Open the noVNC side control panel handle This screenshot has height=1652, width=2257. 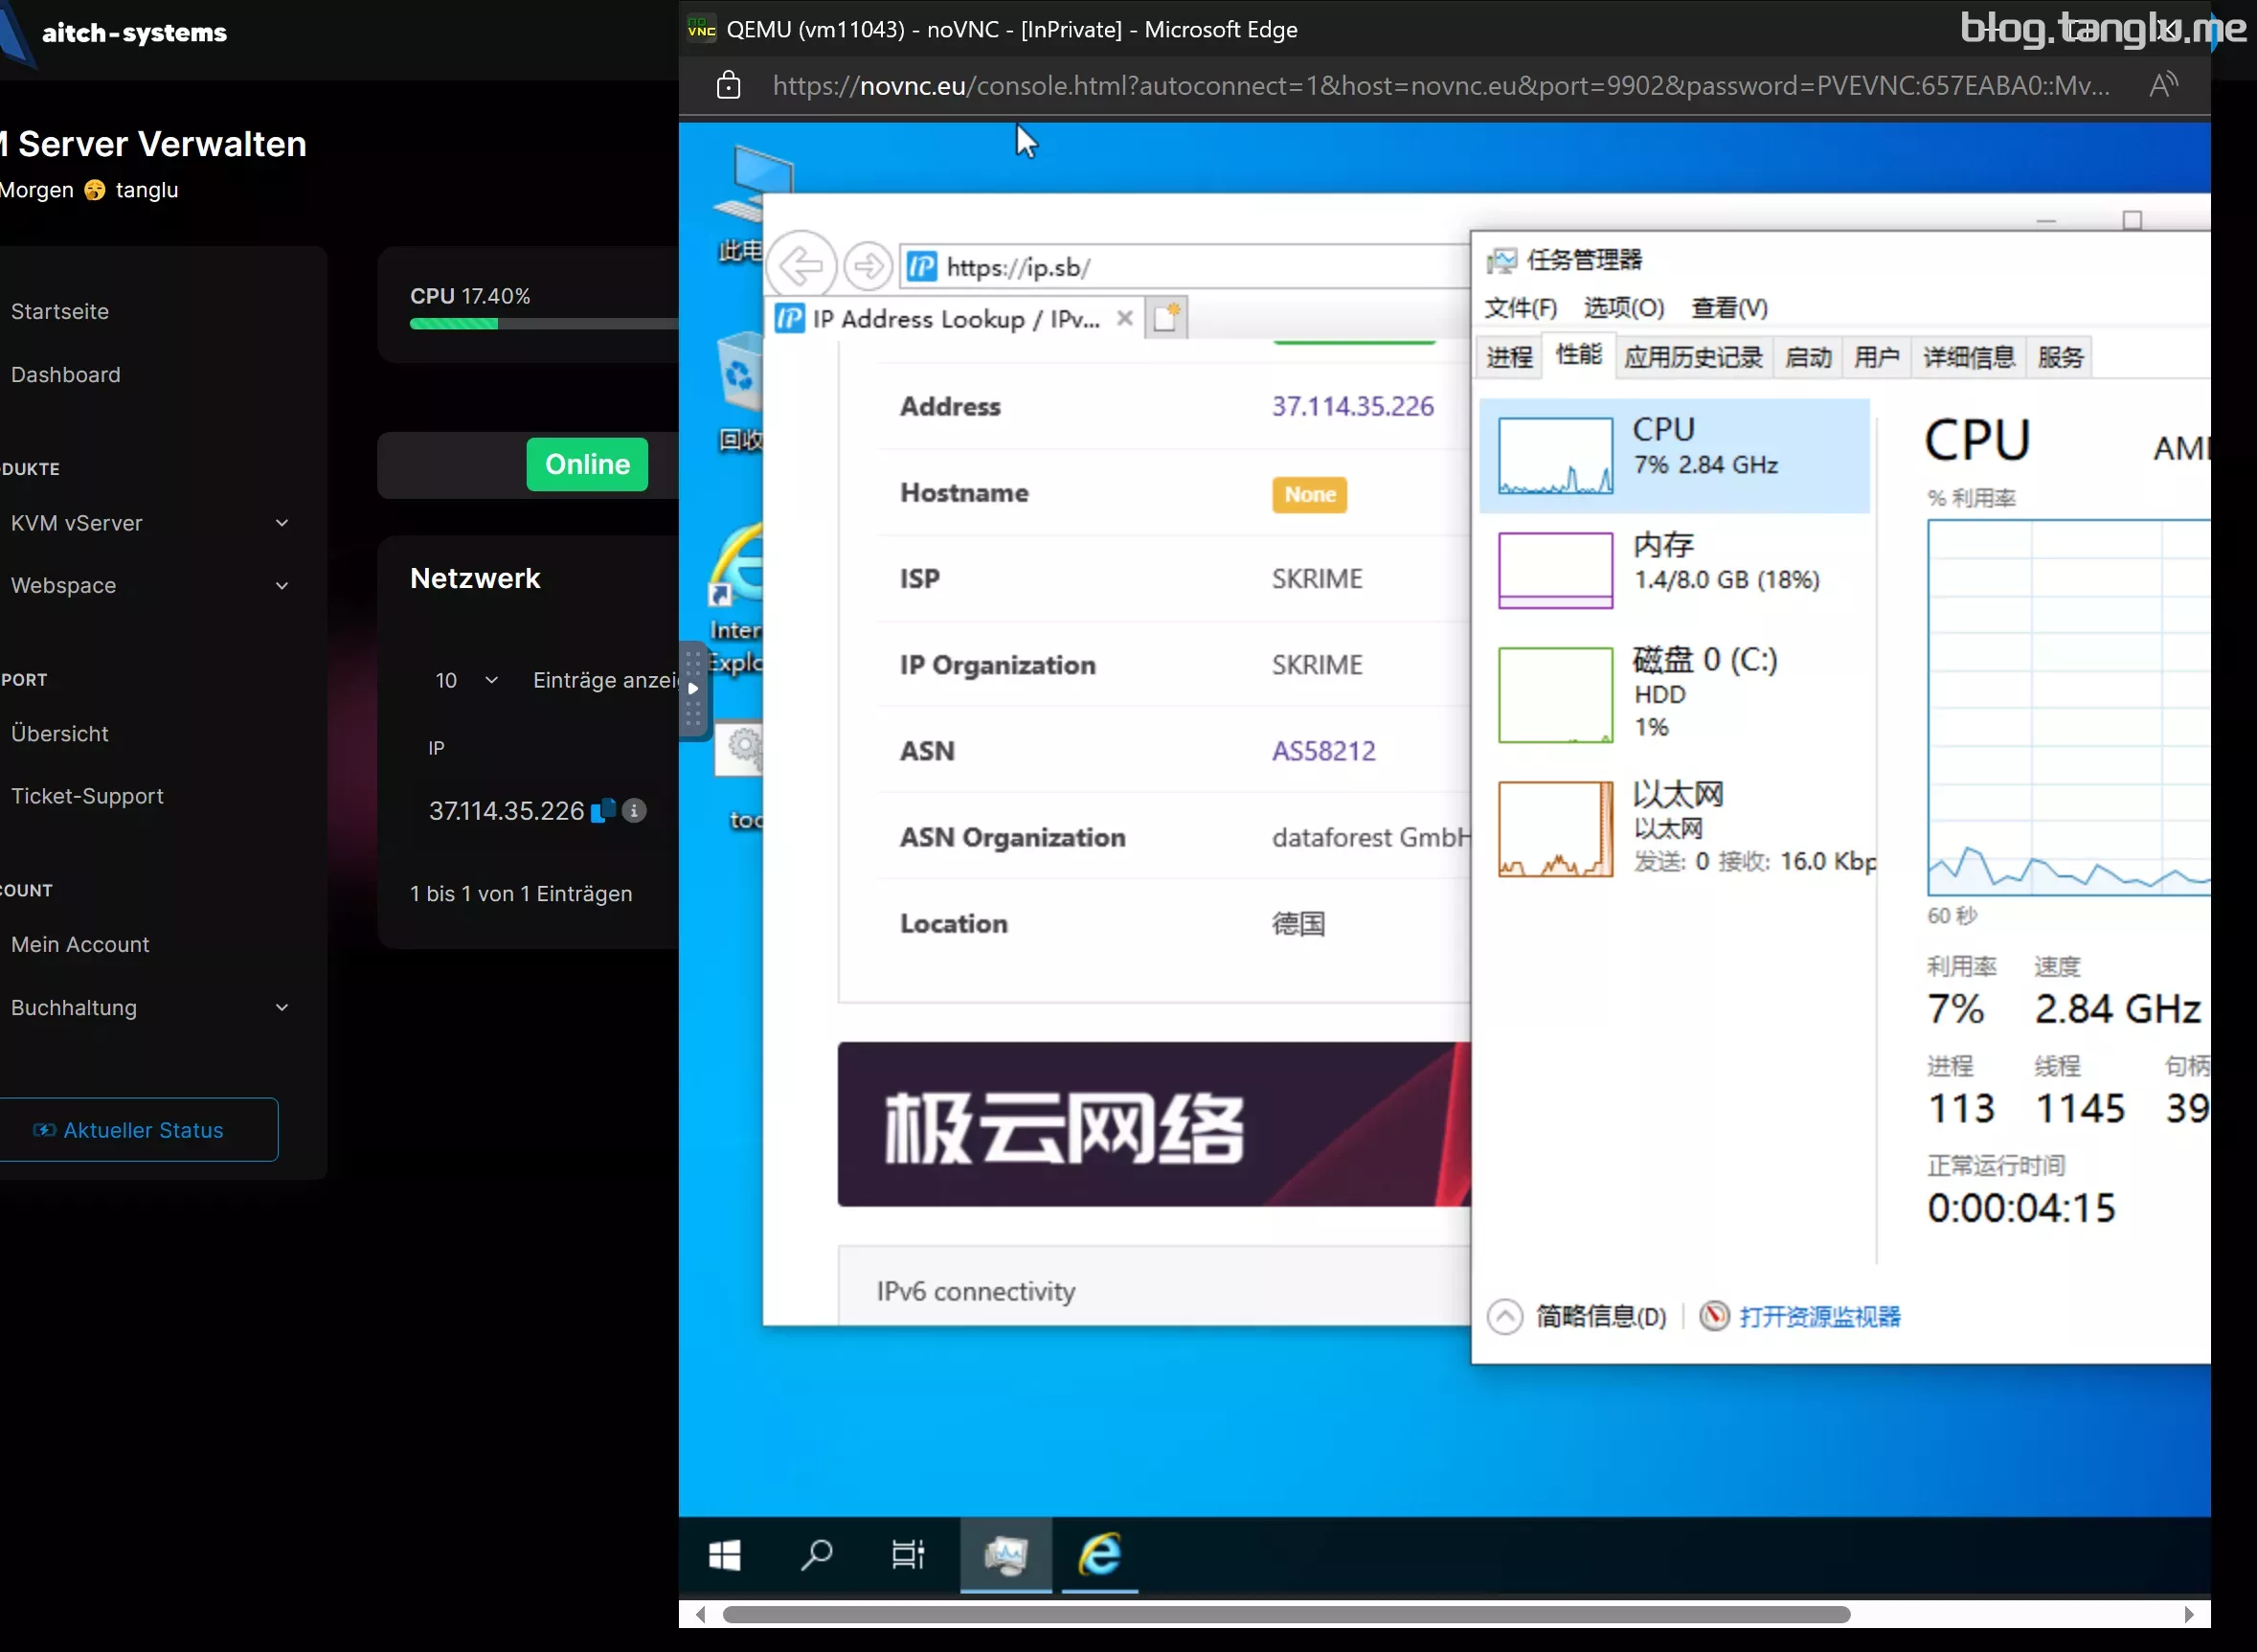pos(693,689)
